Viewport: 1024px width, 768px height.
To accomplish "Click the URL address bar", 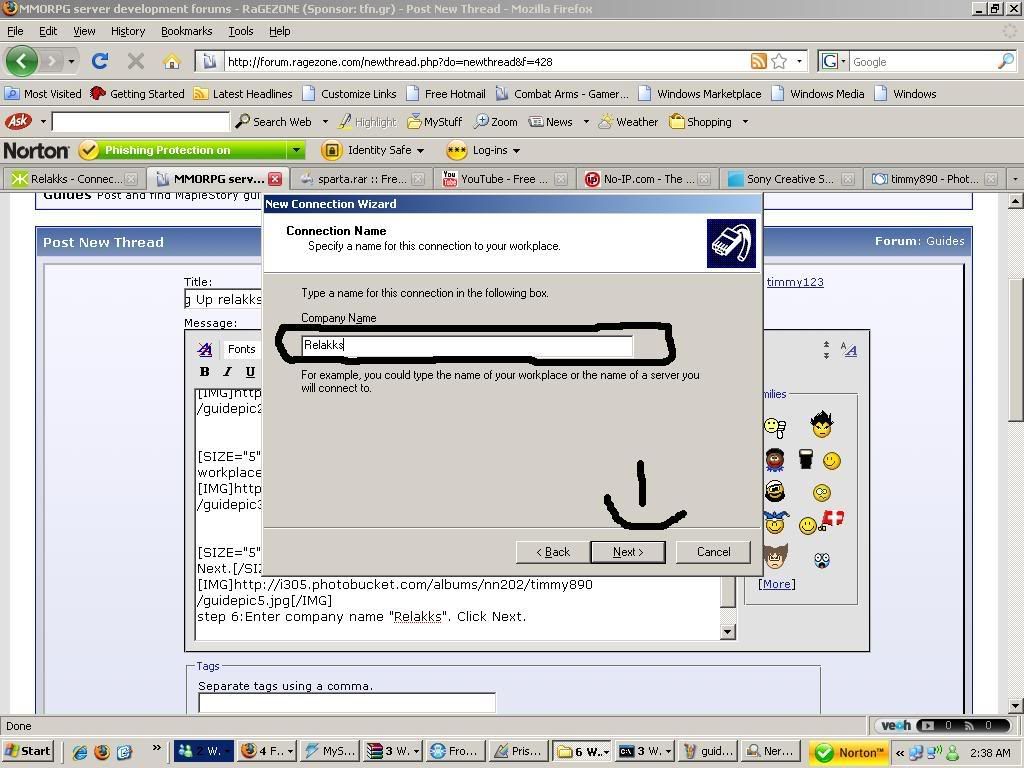I will [485, 61].
